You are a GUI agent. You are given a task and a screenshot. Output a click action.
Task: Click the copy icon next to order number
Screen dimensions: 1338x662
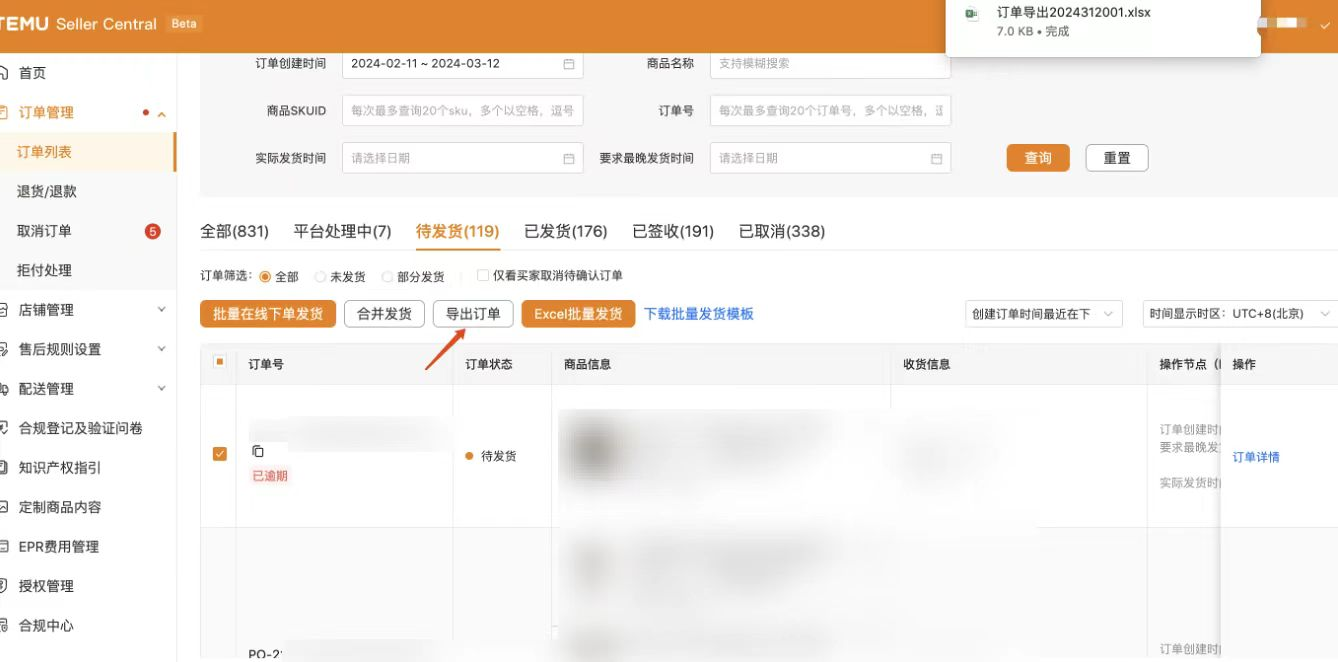(258, 451)
